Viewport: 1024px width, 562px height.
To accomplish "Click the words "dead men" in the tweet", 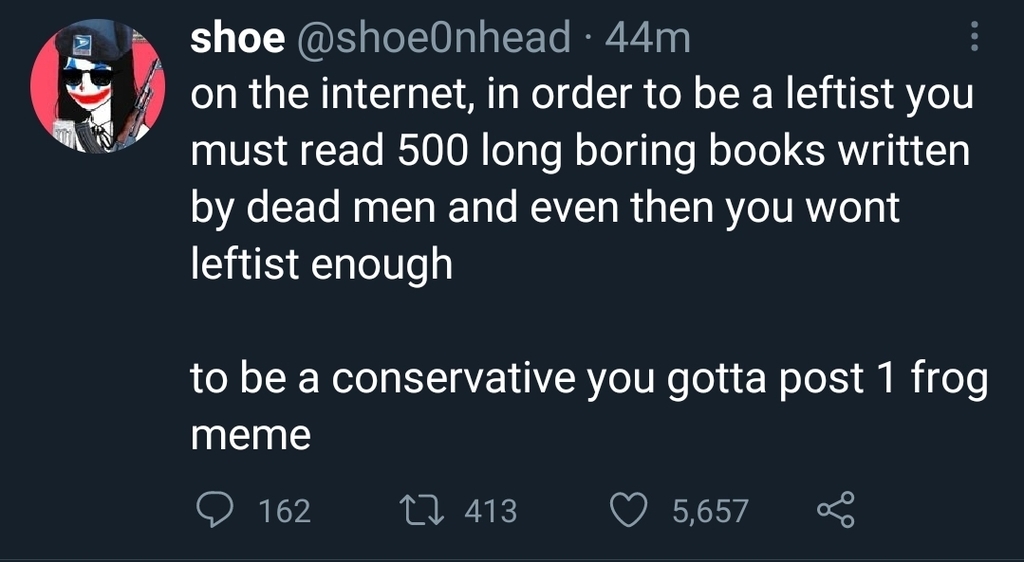I will point(343,208).
